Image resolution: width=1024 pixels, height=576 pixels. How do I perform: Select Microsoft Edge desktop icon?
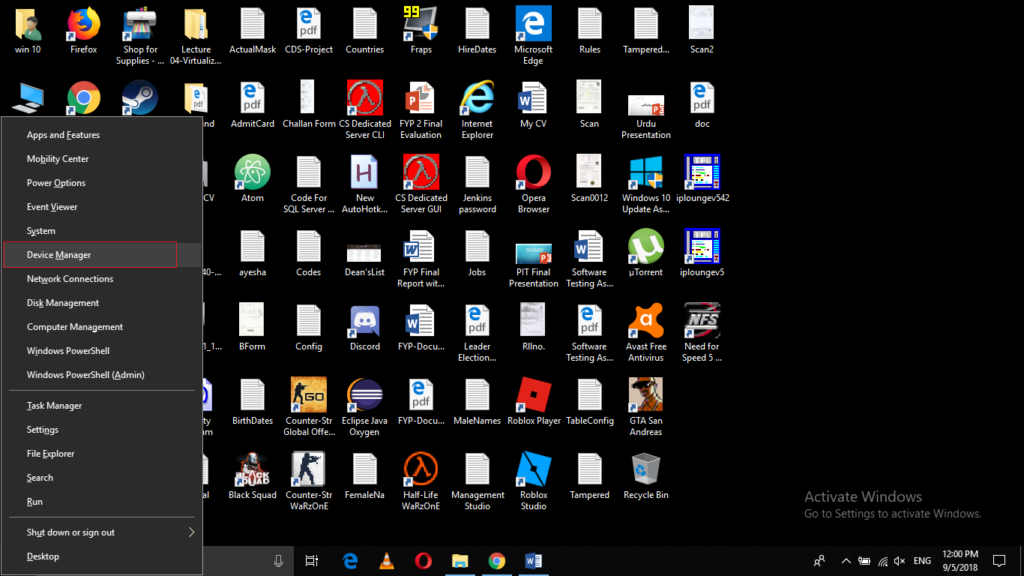click(x=533, y=35)
